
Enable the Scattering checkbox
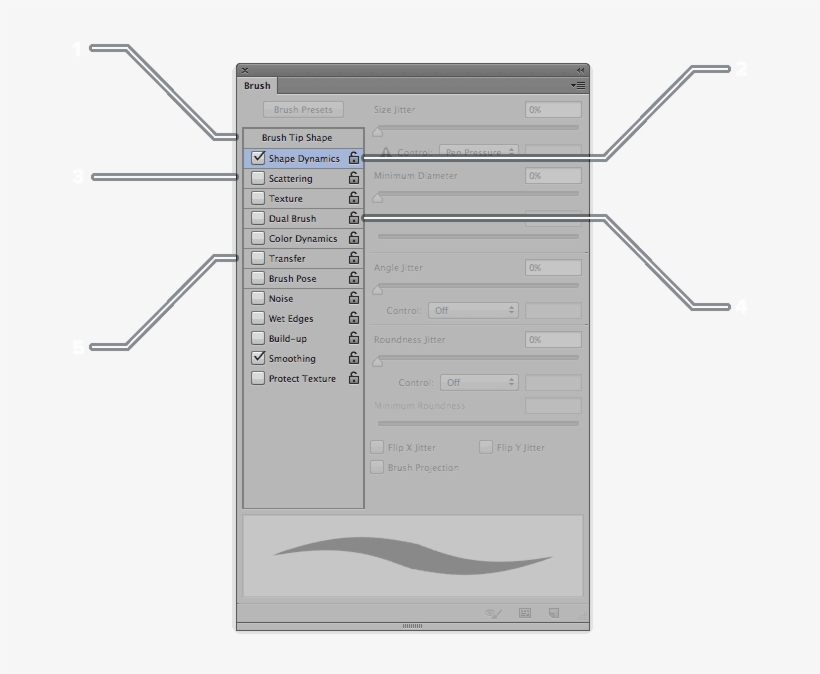tap(257, 178)
